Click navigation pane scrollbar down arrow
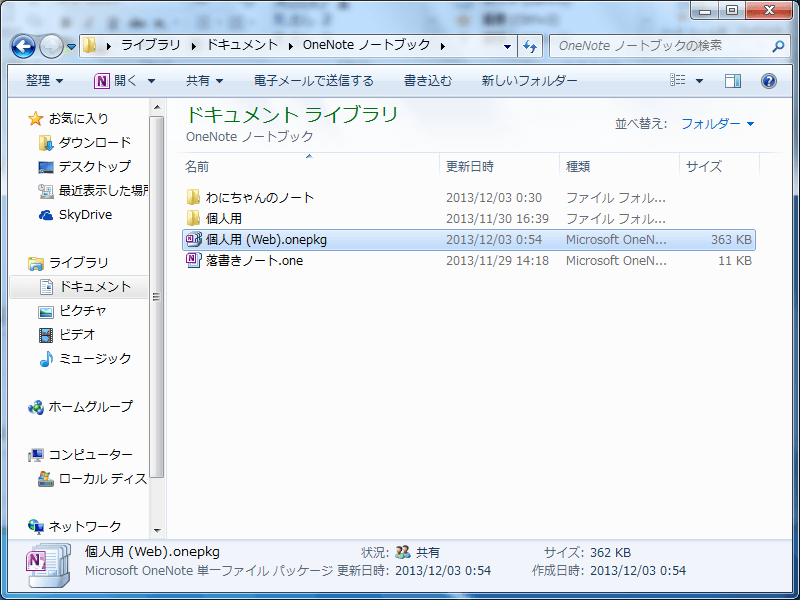800x600 pixels. point(157,531)
